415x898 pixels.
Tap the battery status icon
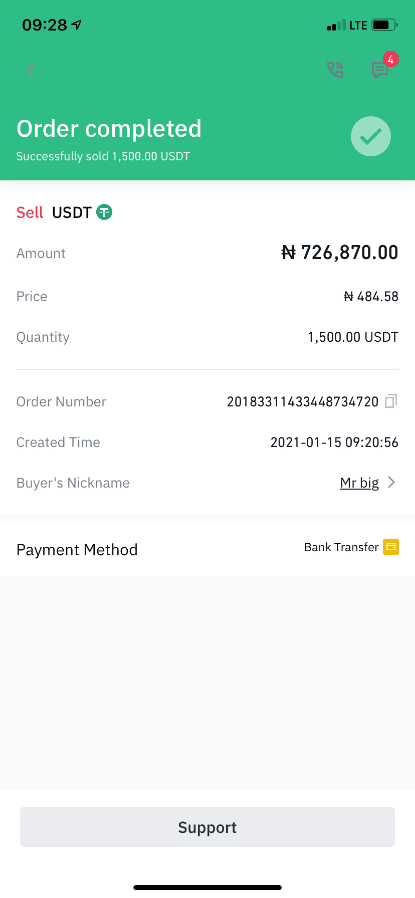coord(385,25)
